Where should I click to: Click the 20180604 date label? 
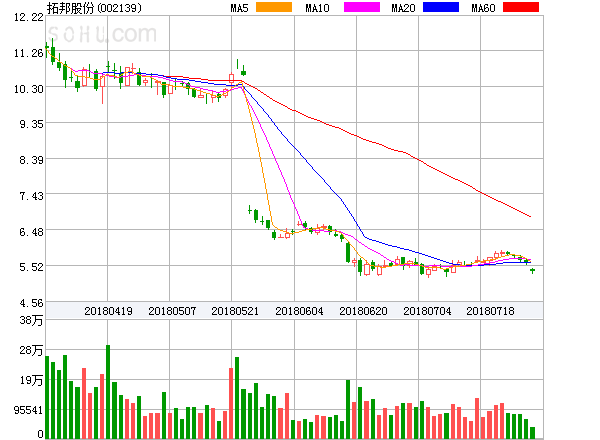tap(299, 311)
